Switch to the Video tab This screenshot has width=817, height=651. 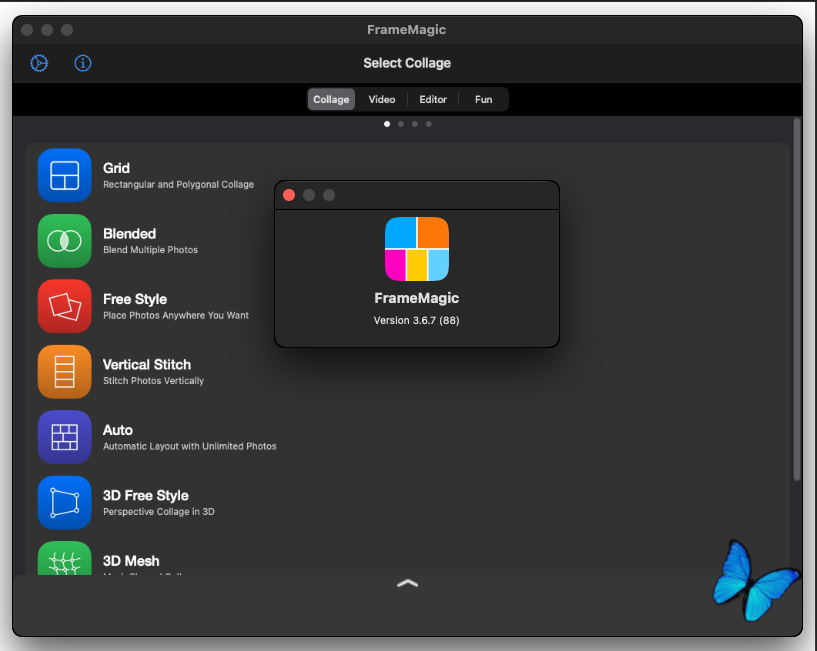coord(382,99)
